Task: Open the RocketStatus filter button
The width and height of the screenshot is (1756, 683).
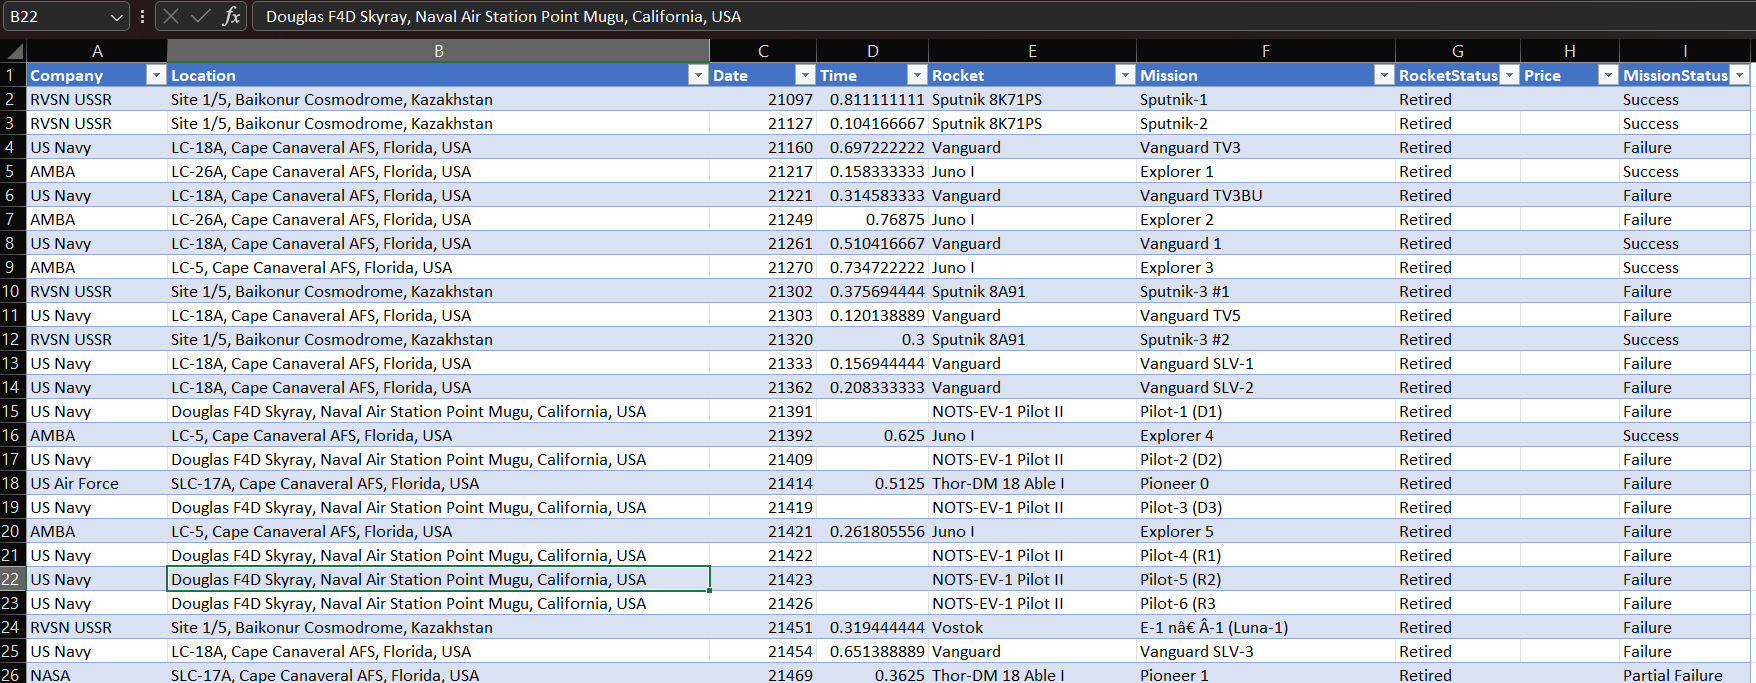Action: pyautogui.click(x=1509, y=75)
